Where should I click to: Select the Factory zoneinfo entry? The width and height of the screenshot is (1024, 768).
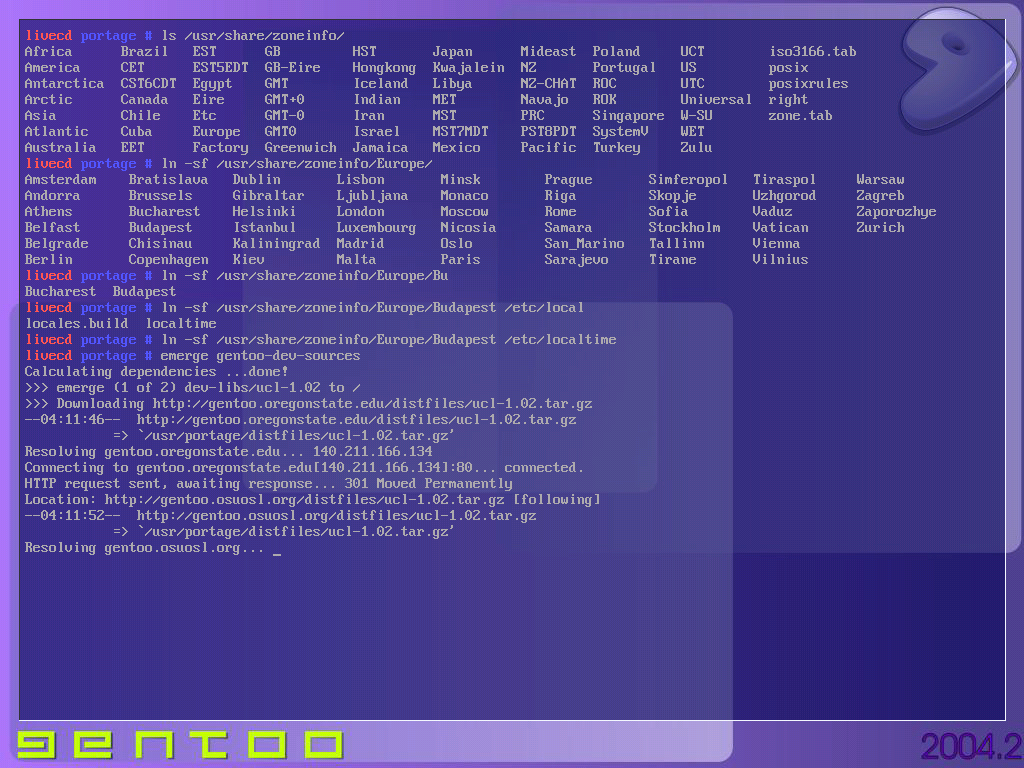coord(220,148)
